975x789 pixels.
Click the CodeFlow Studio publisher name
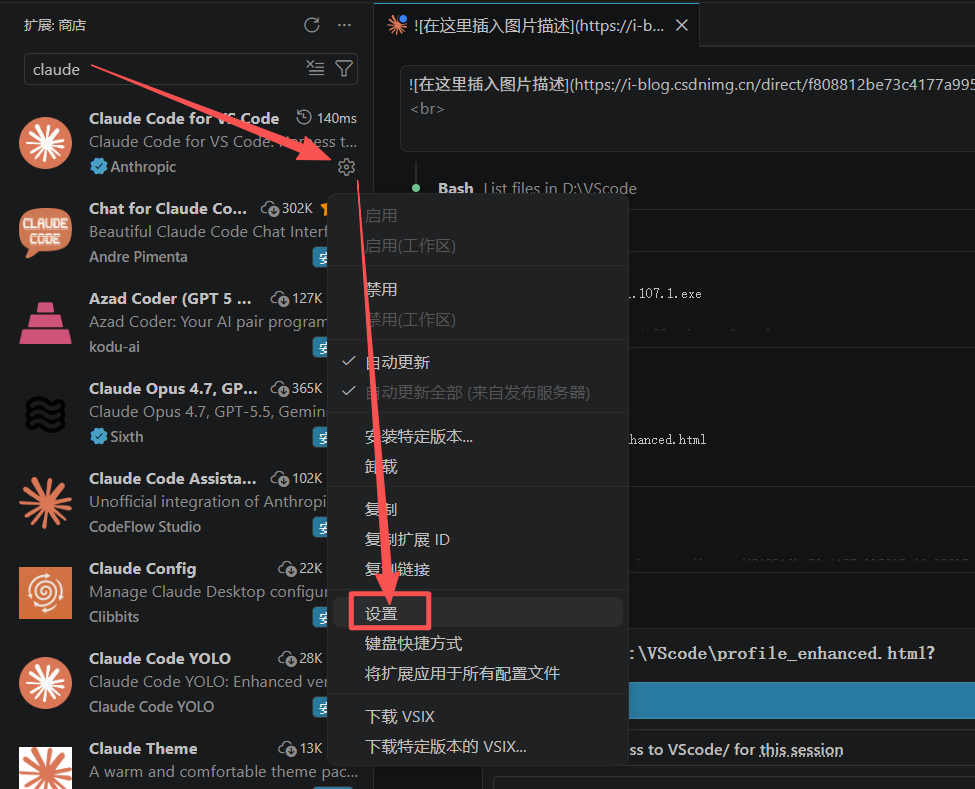coord(145,527)
